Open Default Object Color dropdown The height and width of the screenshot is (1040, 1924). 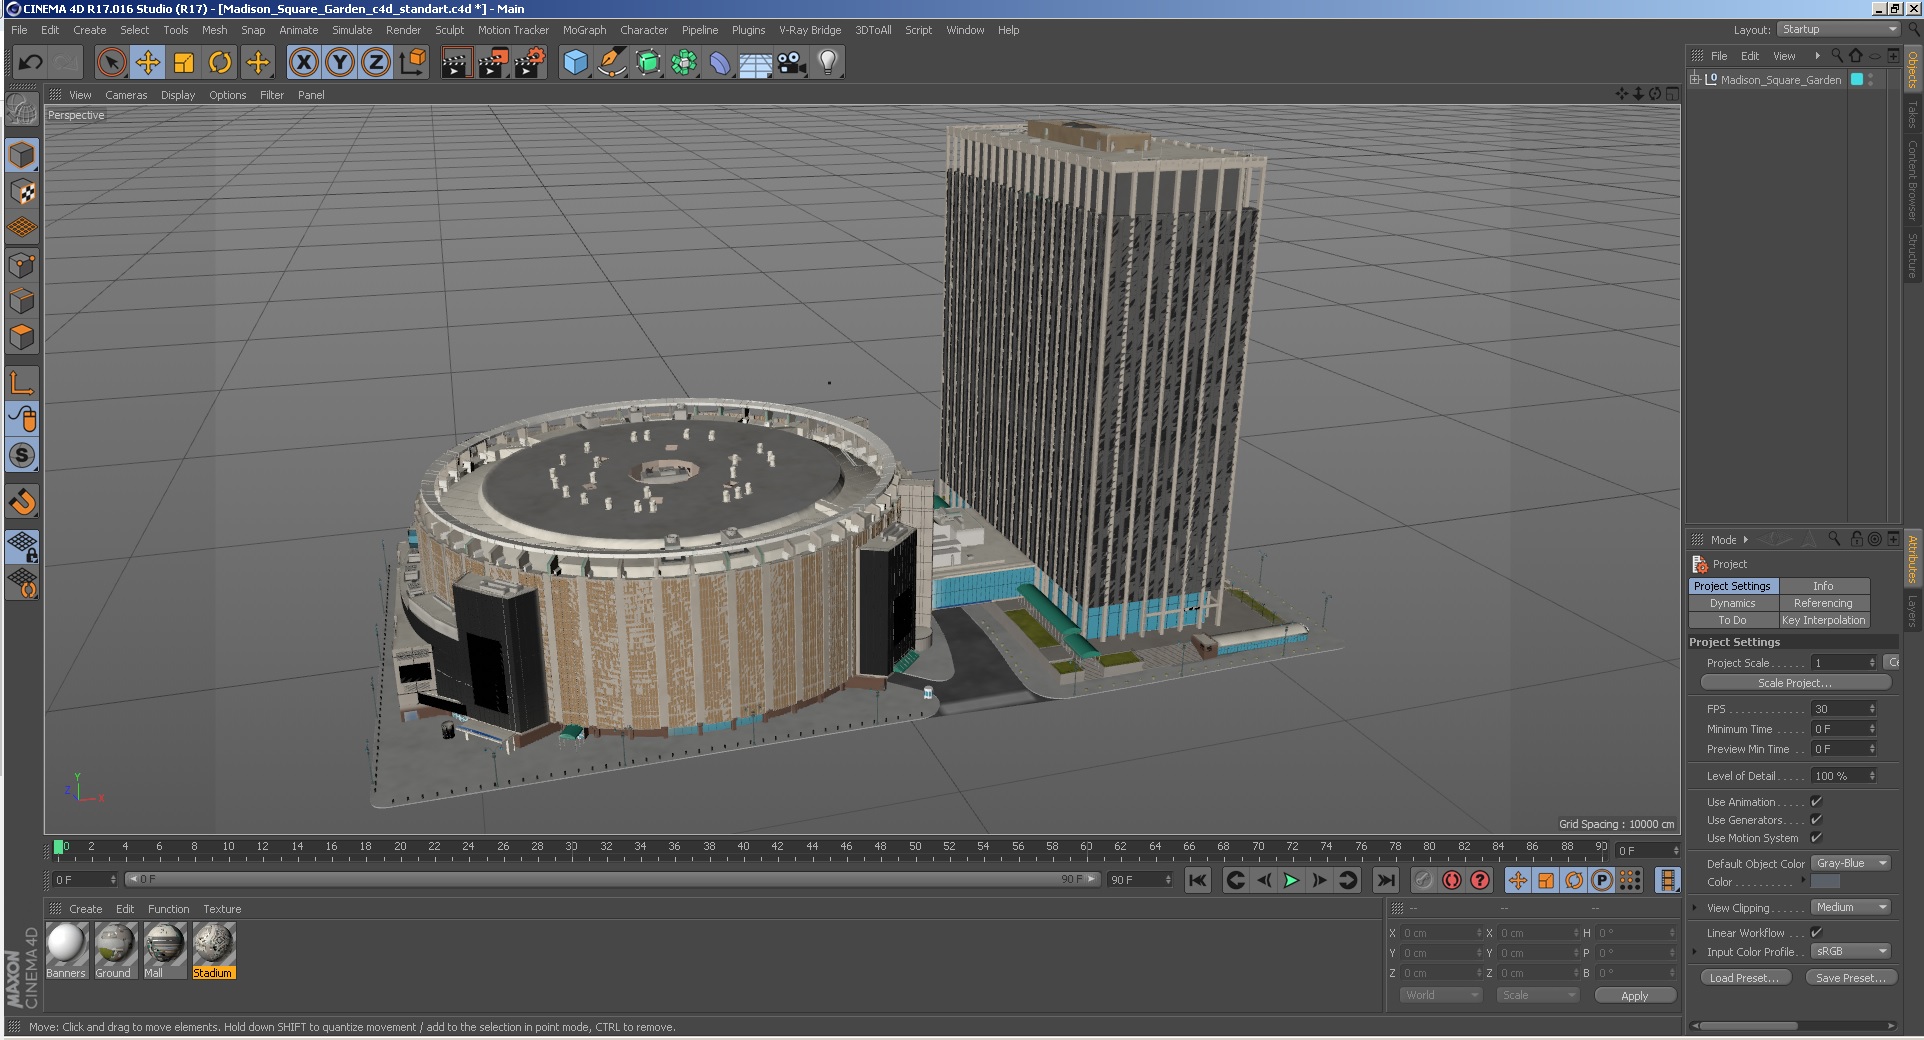tap(1852, 863)
